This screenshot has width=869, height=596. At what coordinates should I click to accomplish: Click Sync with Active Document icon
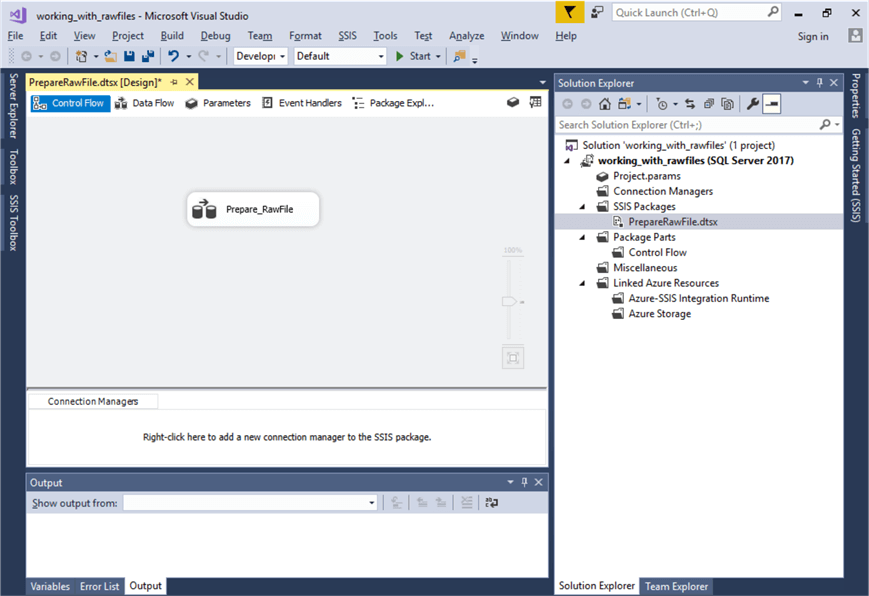pyautogui.click(x=690, y=104)
